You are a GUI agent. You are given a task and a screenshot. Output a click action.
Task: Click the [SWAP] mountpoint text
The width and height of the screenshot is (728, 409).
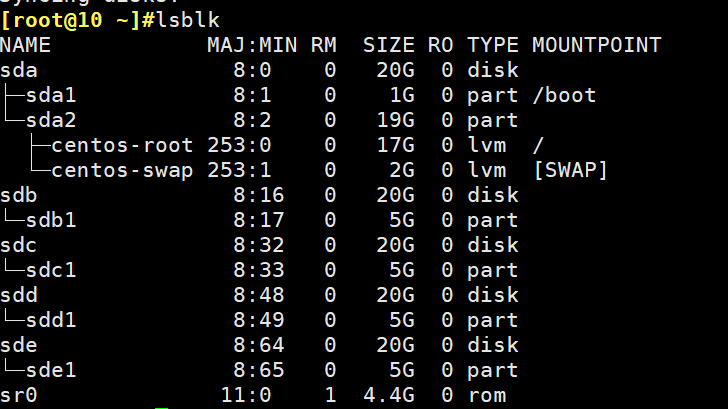point(570,170)
